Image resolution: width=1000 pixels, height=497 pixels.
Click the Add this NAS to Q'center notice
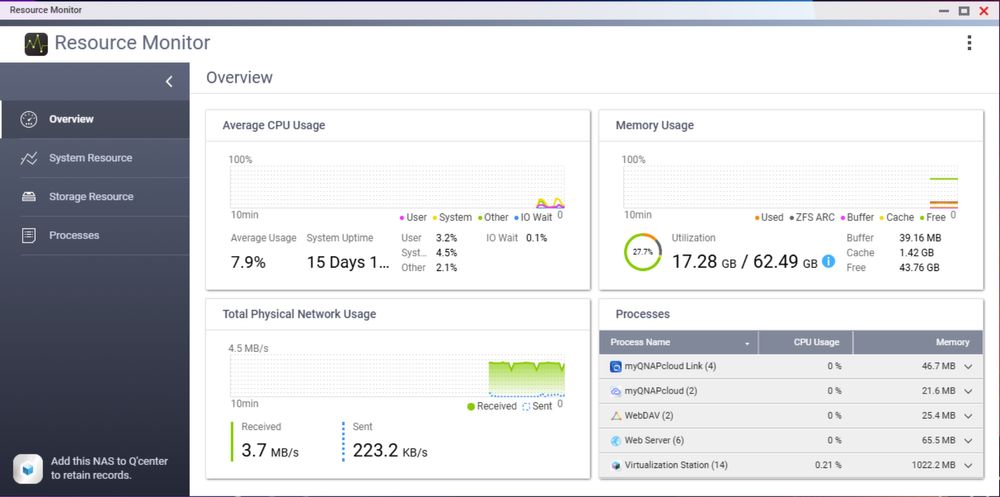coord(109,468)
